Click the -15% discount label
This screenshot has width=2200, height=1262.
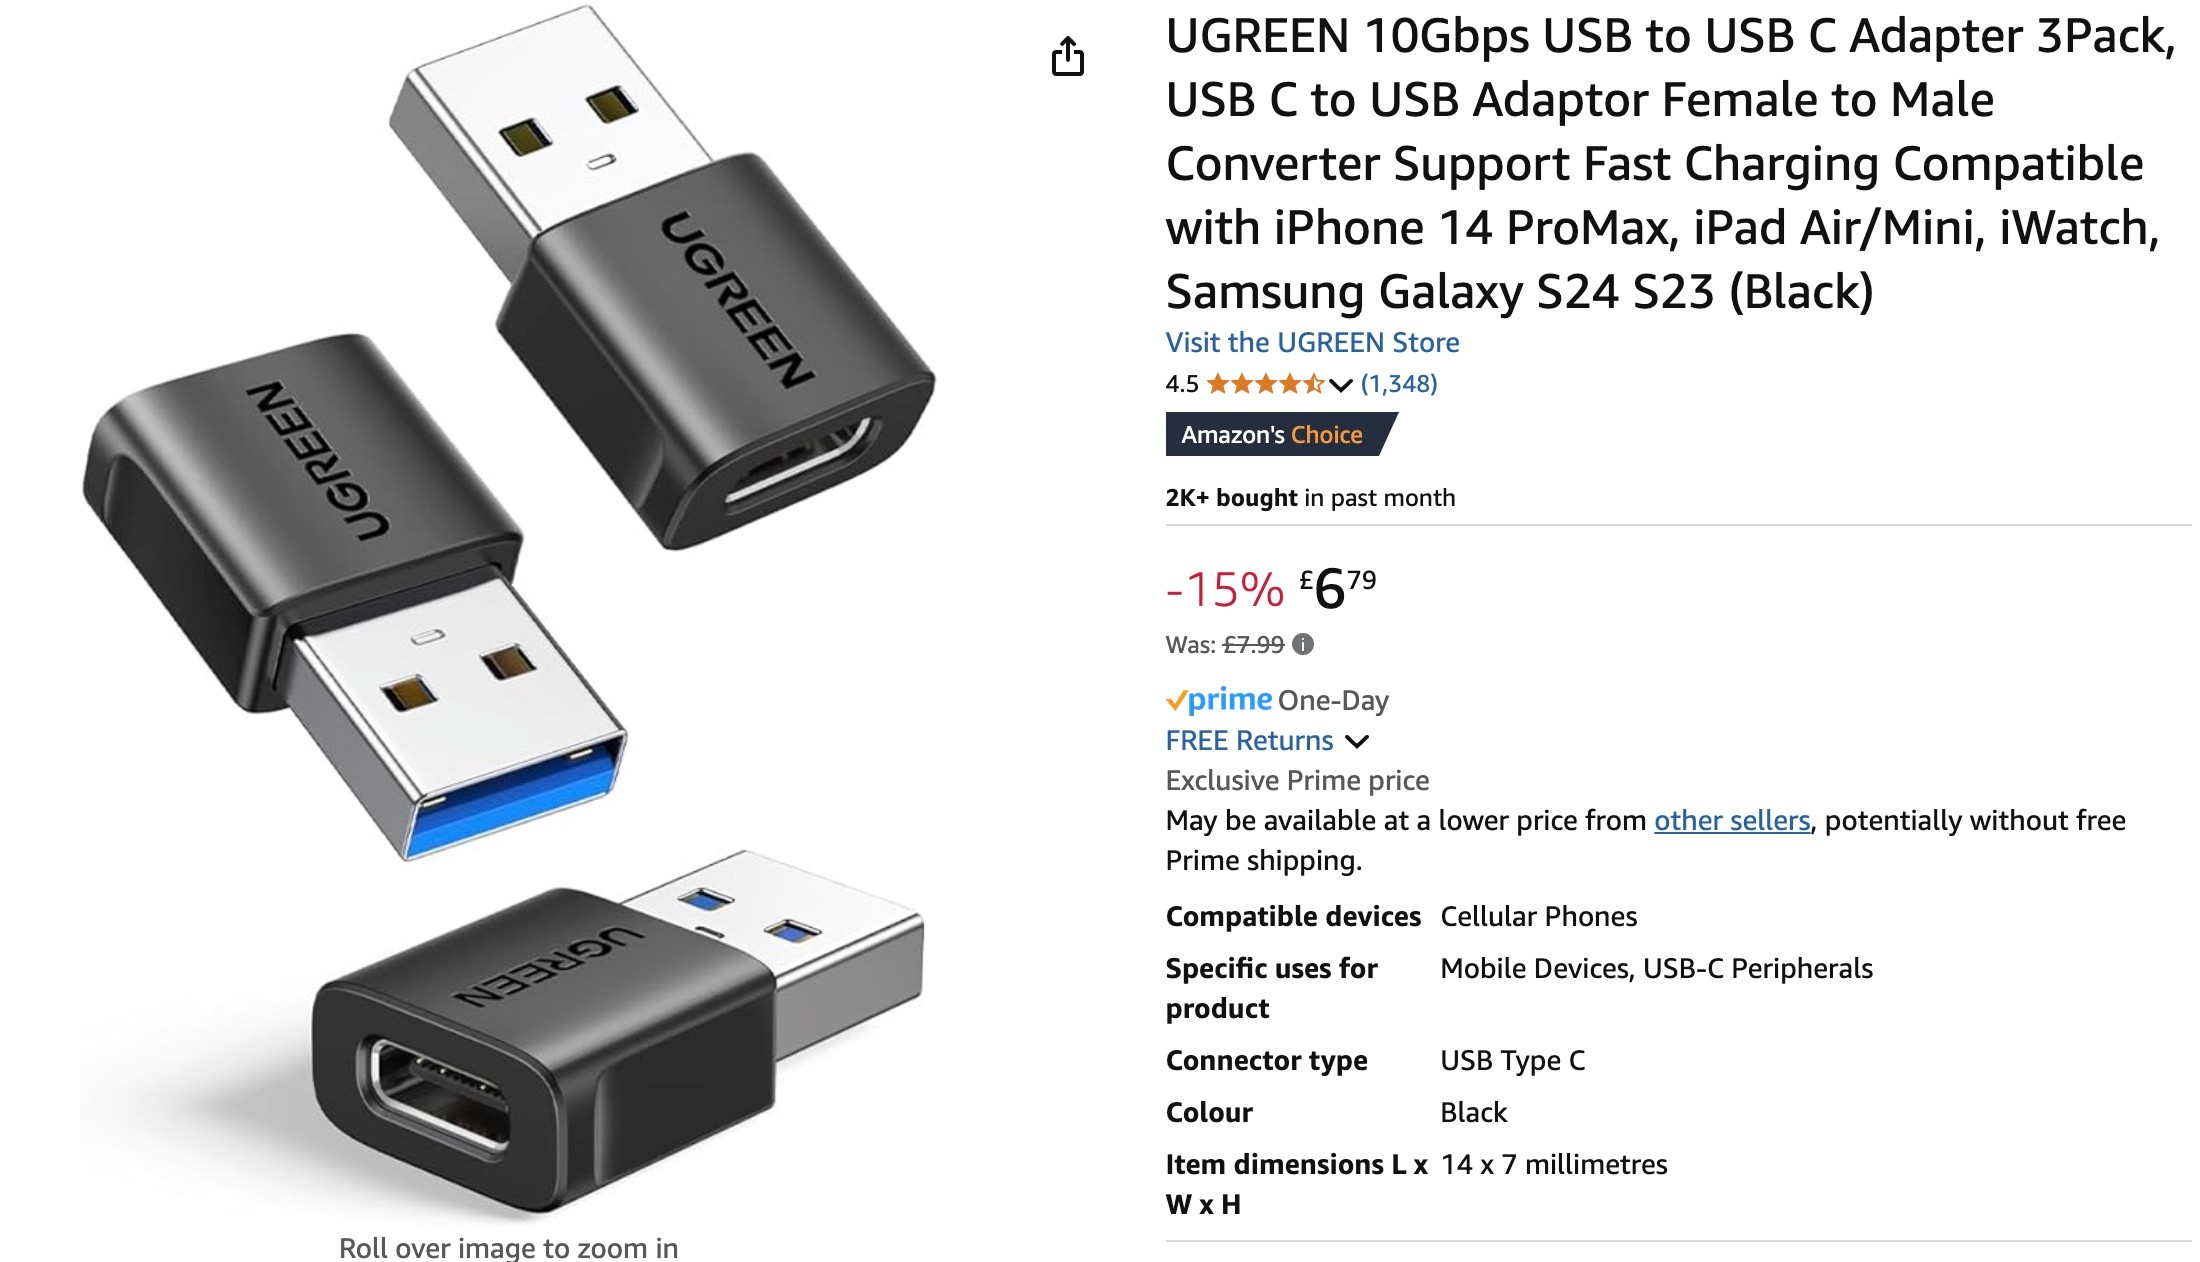(x=1225, y=589)
